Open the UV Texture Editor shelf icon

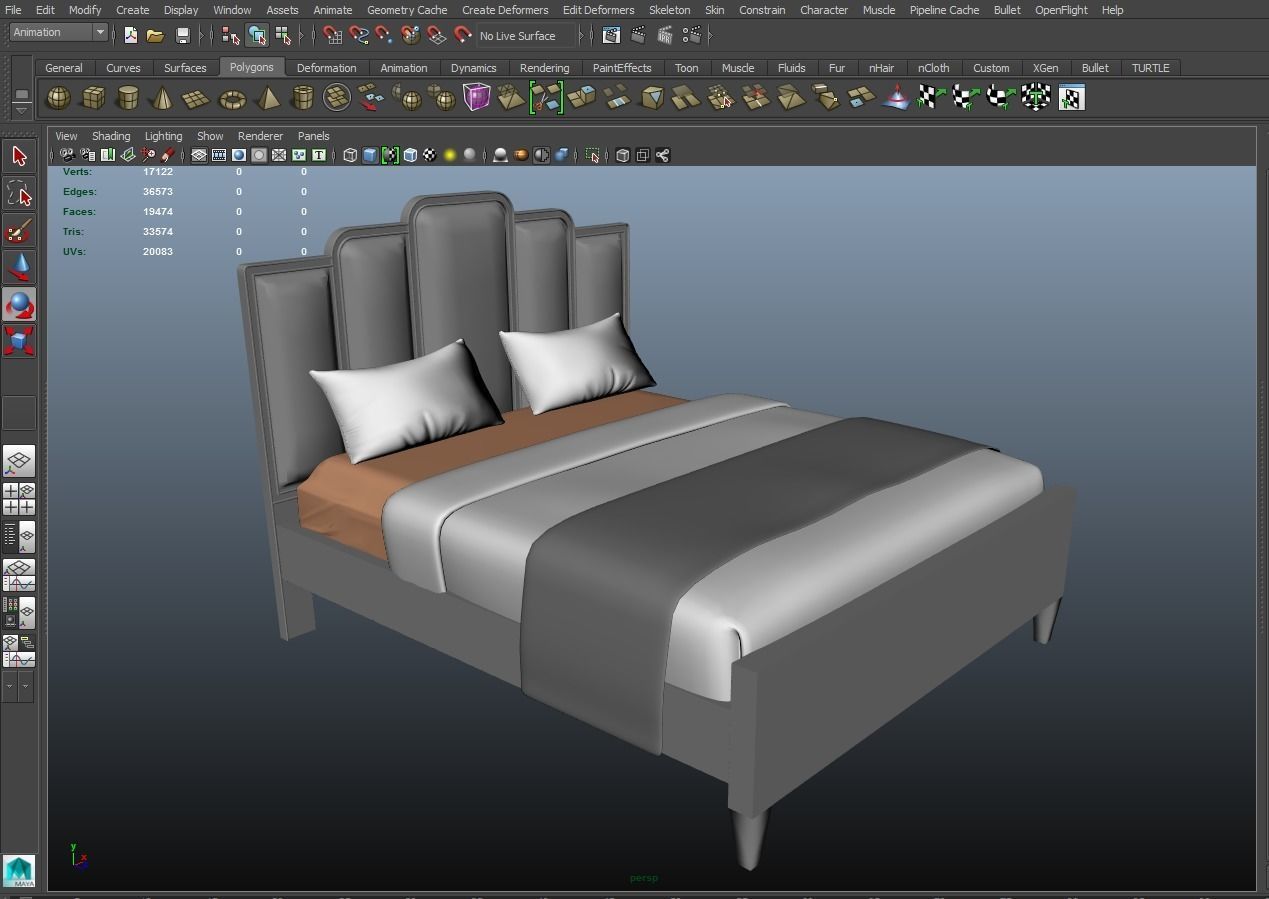pos(1071,98)
